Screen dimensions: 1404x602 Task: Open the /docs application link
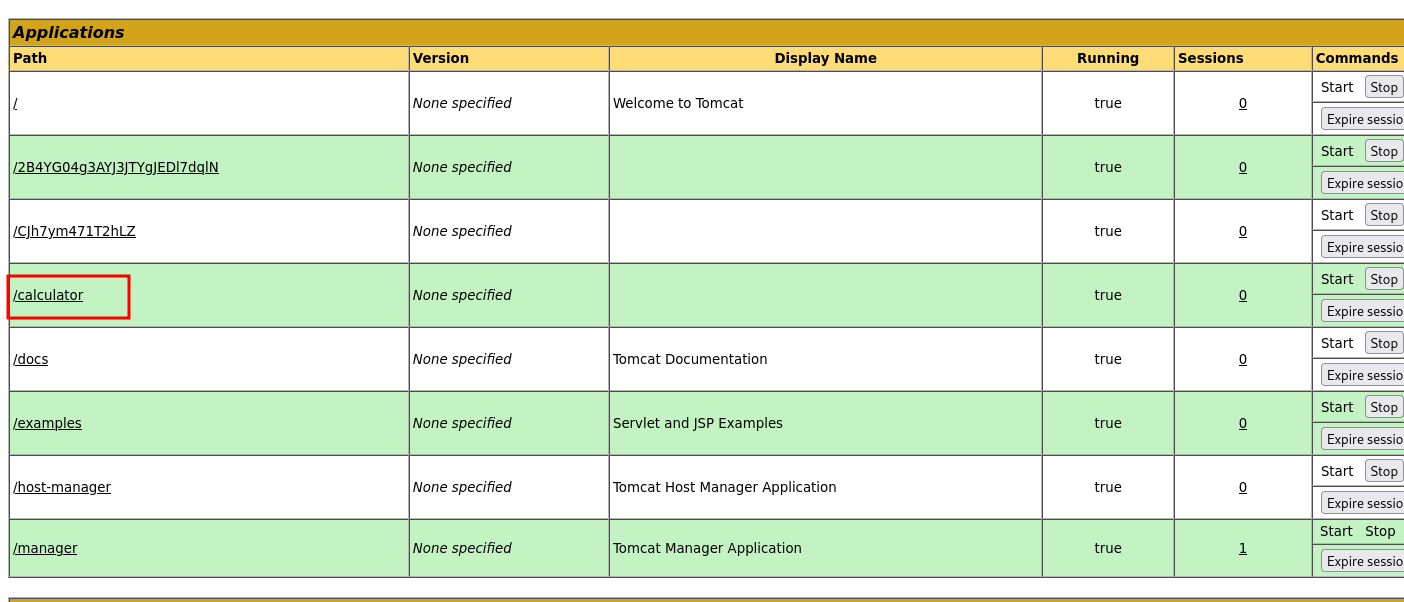pos(30,359)
